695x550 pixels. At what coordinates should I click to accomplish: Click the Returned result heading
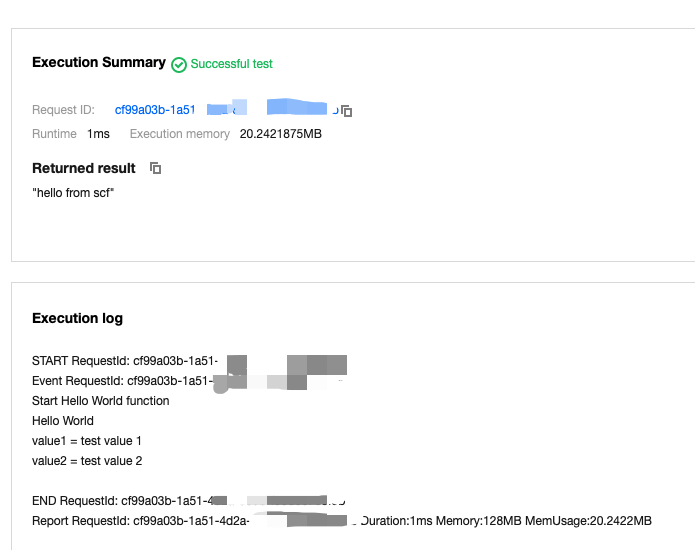tap(84, 168)
